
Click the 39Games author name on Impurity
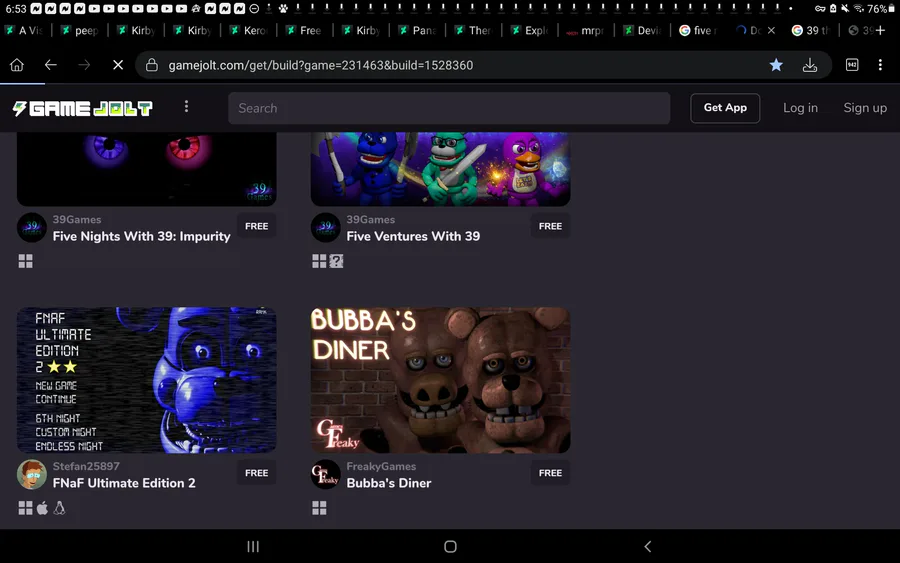click(x=77, y=220)
